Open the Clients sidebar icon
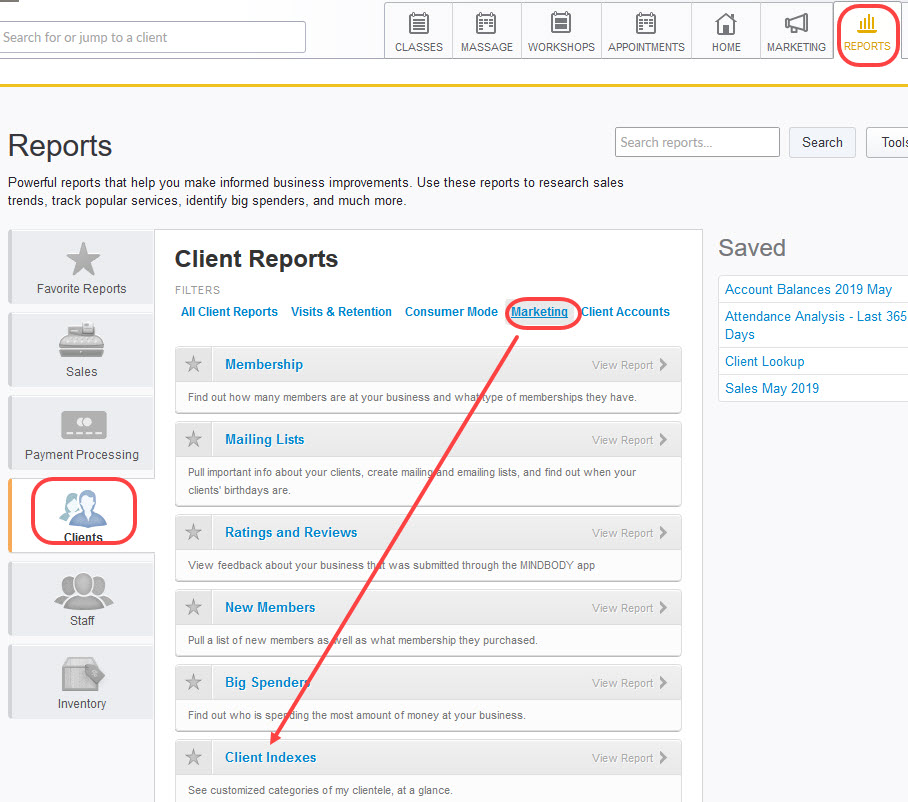908x802 pixels. (82, 515)
